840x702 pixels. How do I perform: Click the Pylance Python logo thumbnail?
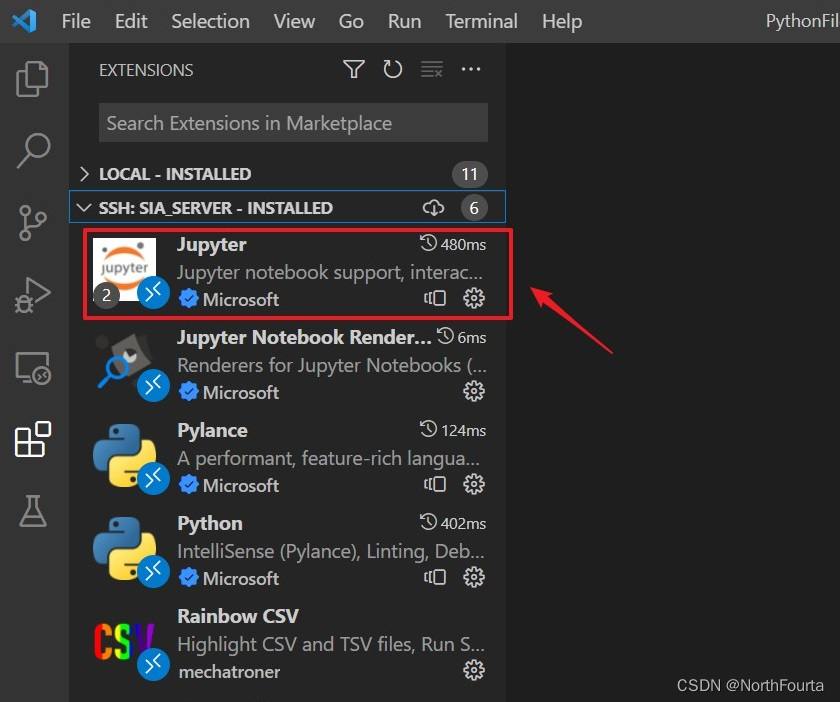tap(124, 455)
